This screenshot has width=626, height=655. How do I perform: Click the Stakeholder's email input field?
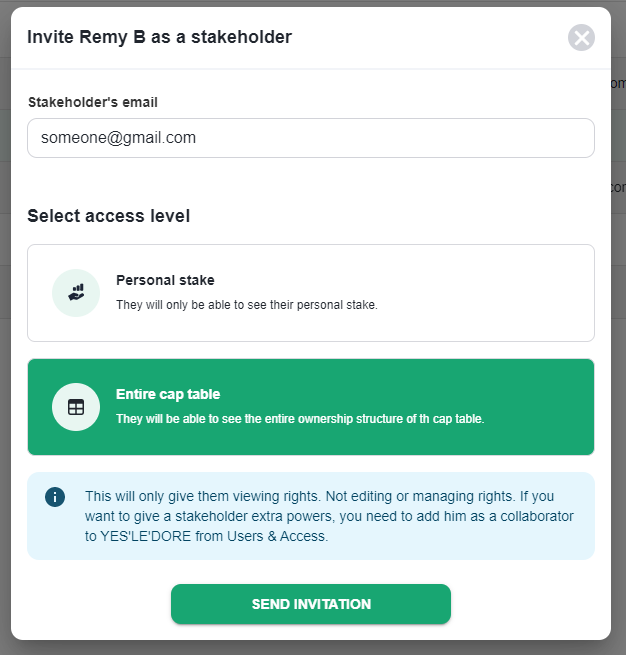pyautogui.click(x=310, y=138)
